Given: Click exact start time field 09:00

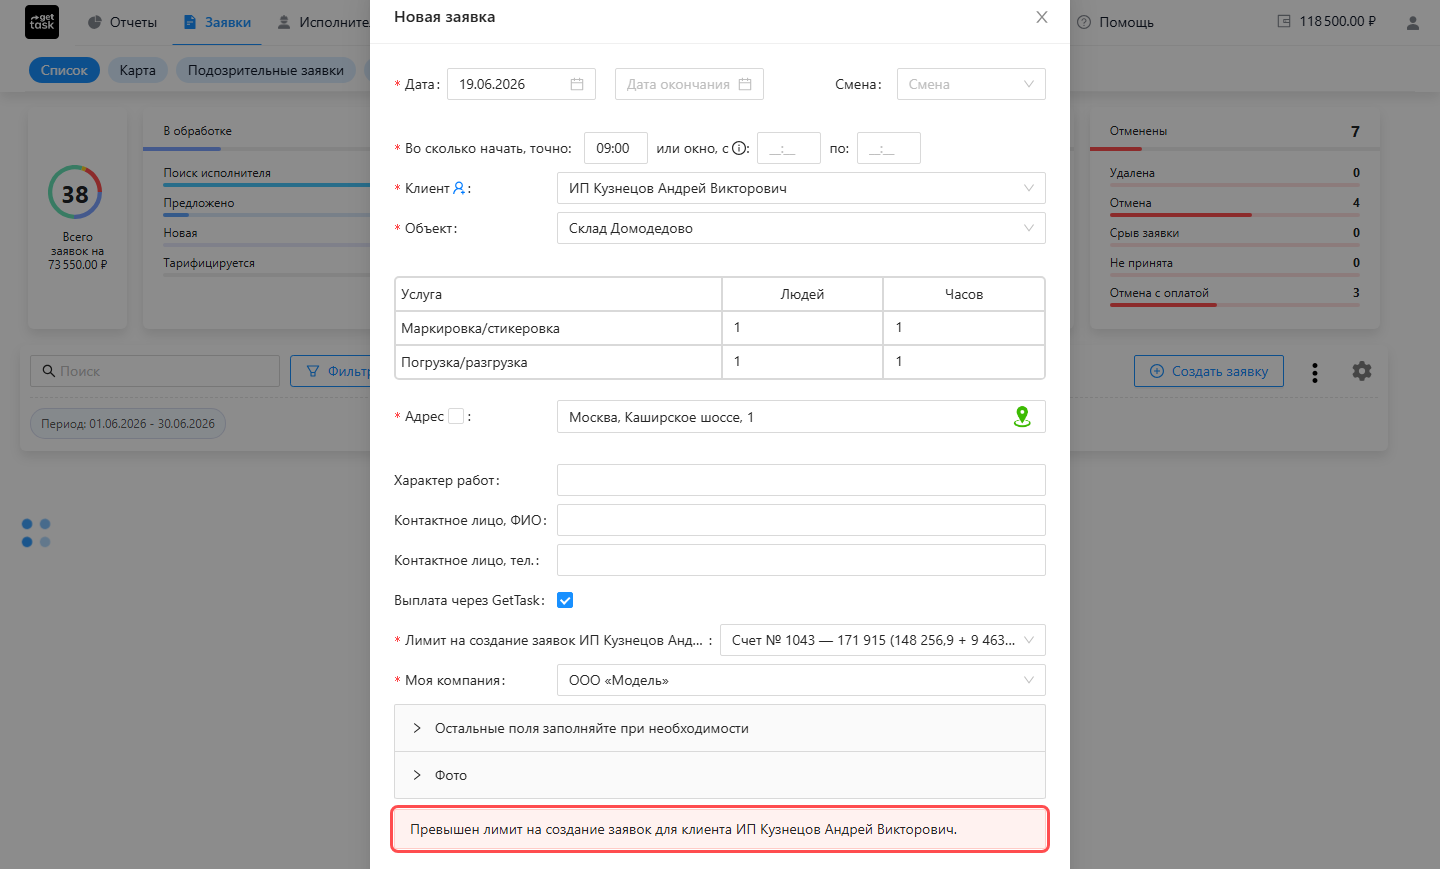Looking at the screenshot, I should (615, 148).
